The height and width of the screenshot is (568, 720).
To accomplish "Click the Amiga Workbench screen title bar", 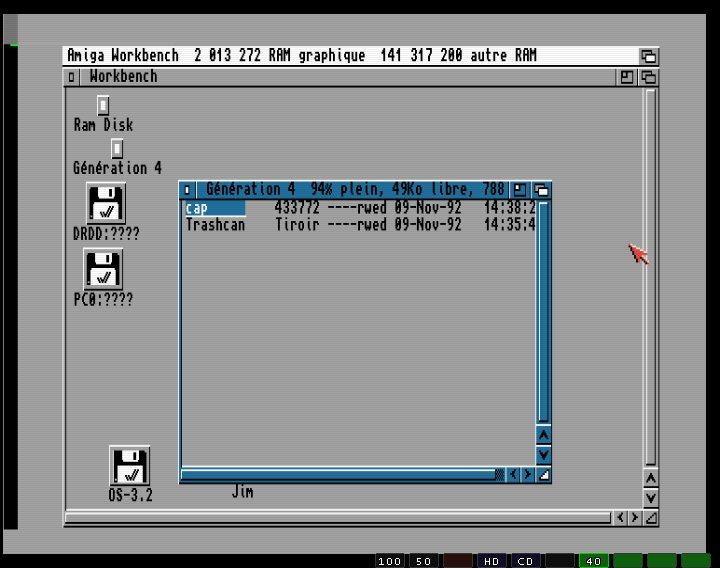I will 349,56.
